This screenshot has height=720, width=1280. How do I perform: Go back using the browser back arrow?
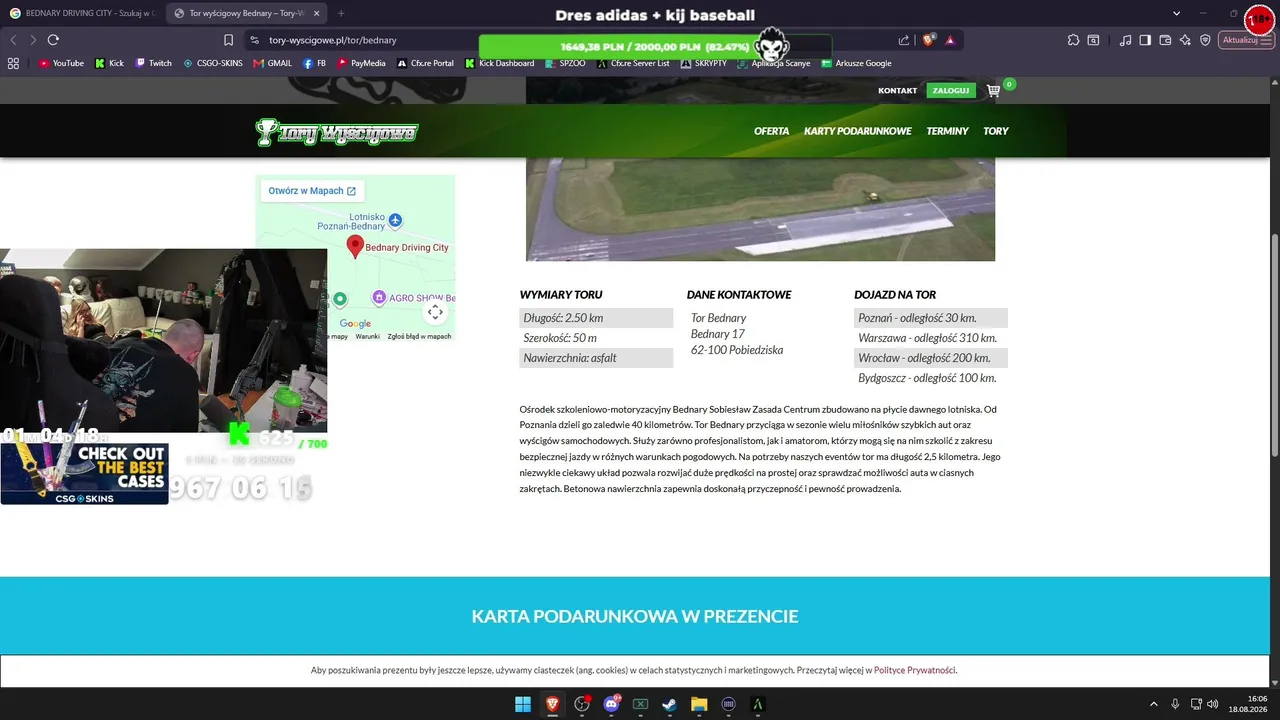pyautogui.click(x=13, y=40)
